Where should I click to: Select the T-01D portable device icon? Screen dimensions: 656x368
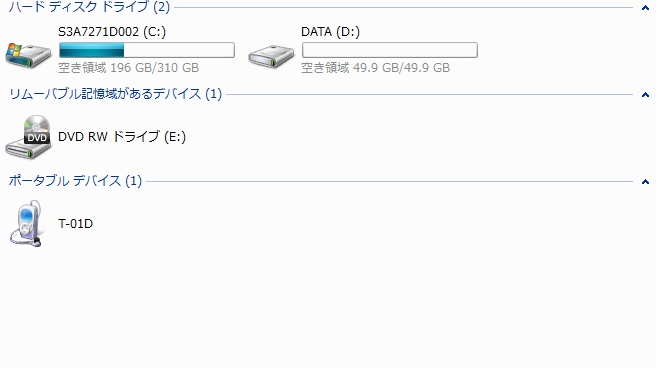pyautogui.click(x=26, y=223)
